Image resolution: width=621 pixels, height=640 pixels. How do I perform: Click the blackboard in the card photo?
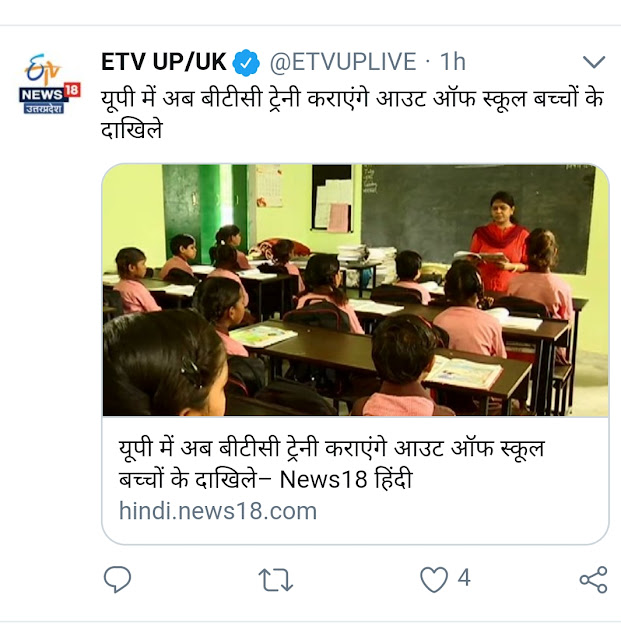pos(478,216)
